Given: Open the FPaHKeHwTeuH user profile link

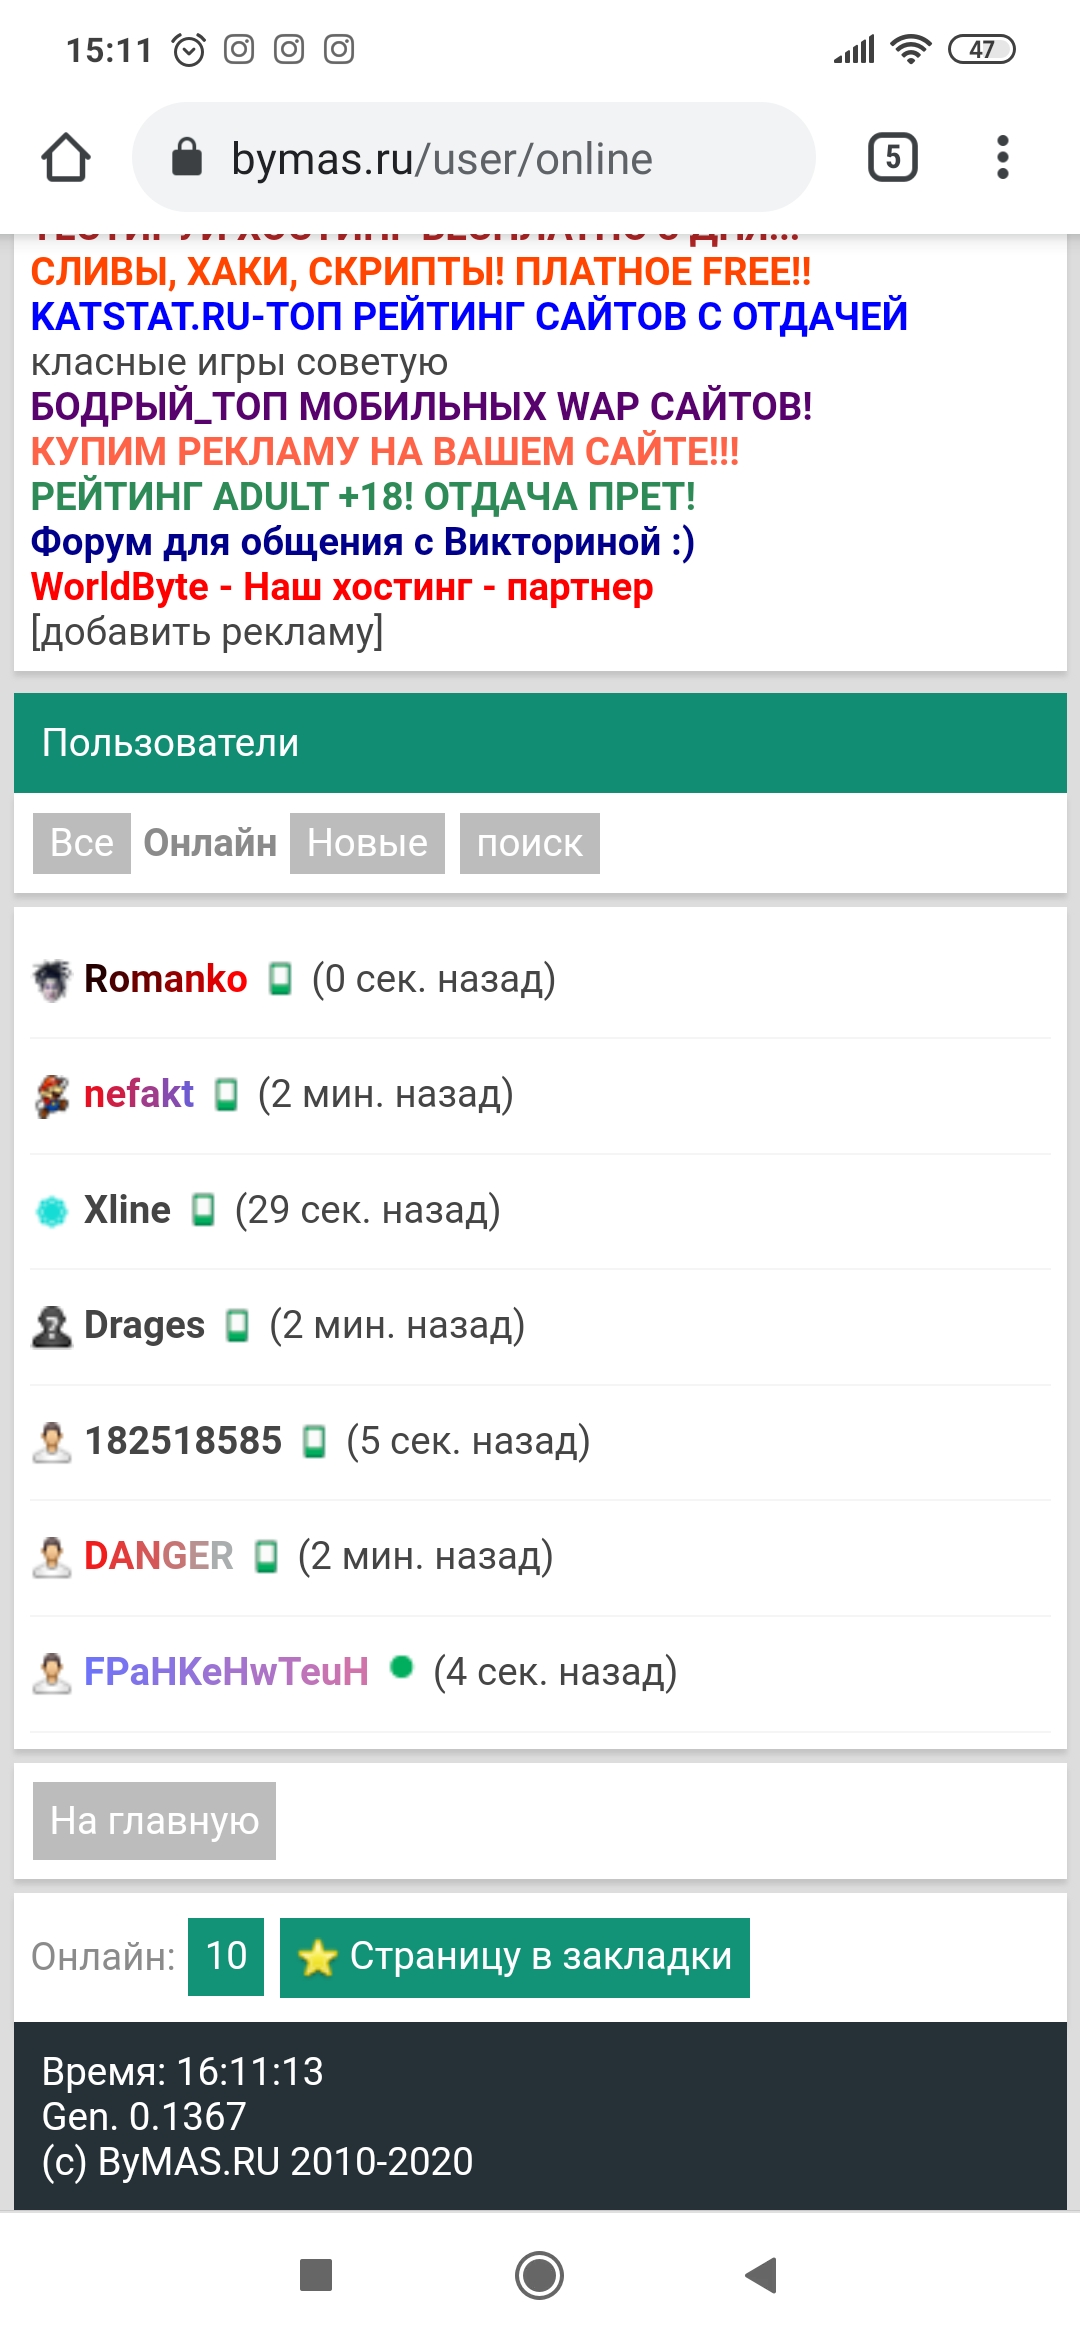Looking at the screenshot, I should coord(226,1672).
